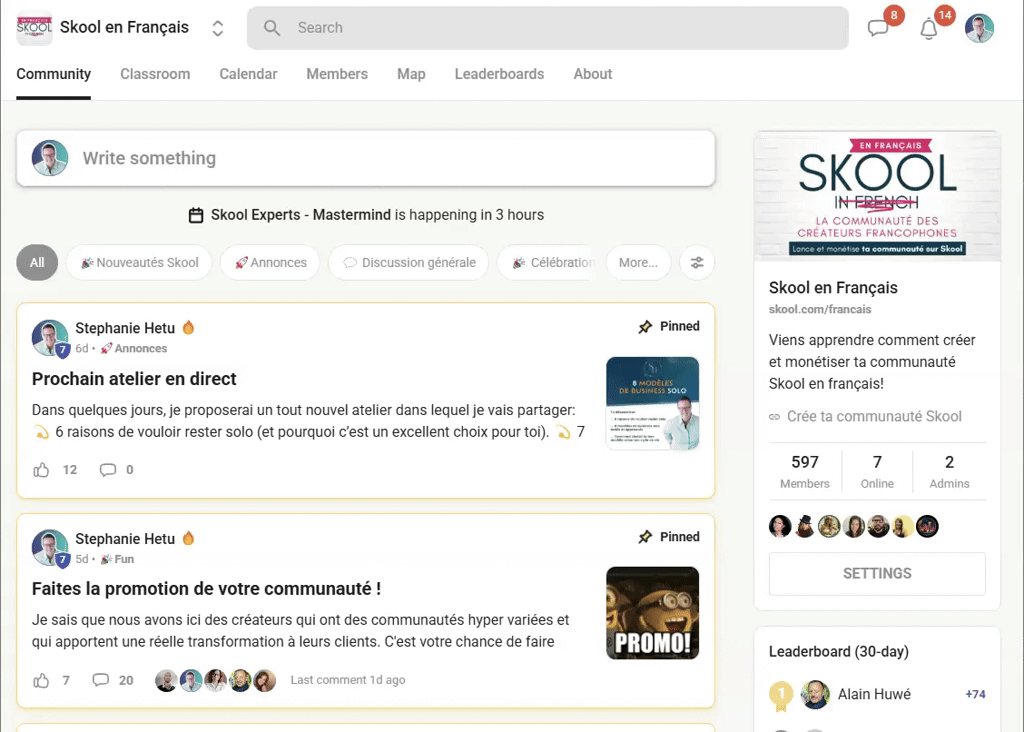1024x732 pixels.
Task: Open the Calendar tab
Action: [x=248, y=74]
